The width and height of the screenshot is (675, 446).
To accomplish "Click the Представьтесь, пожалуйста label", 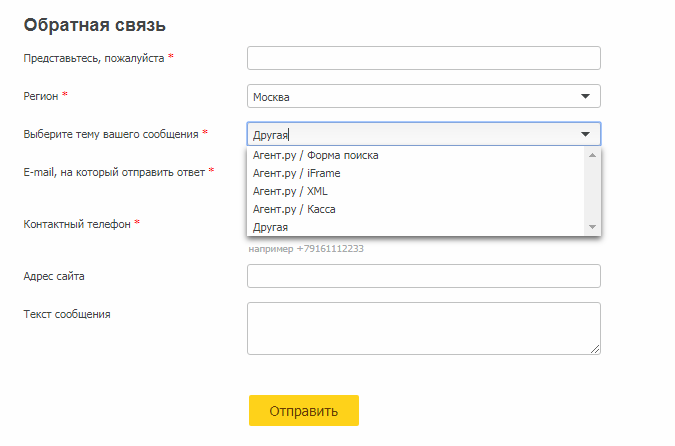I will point(94,58).
